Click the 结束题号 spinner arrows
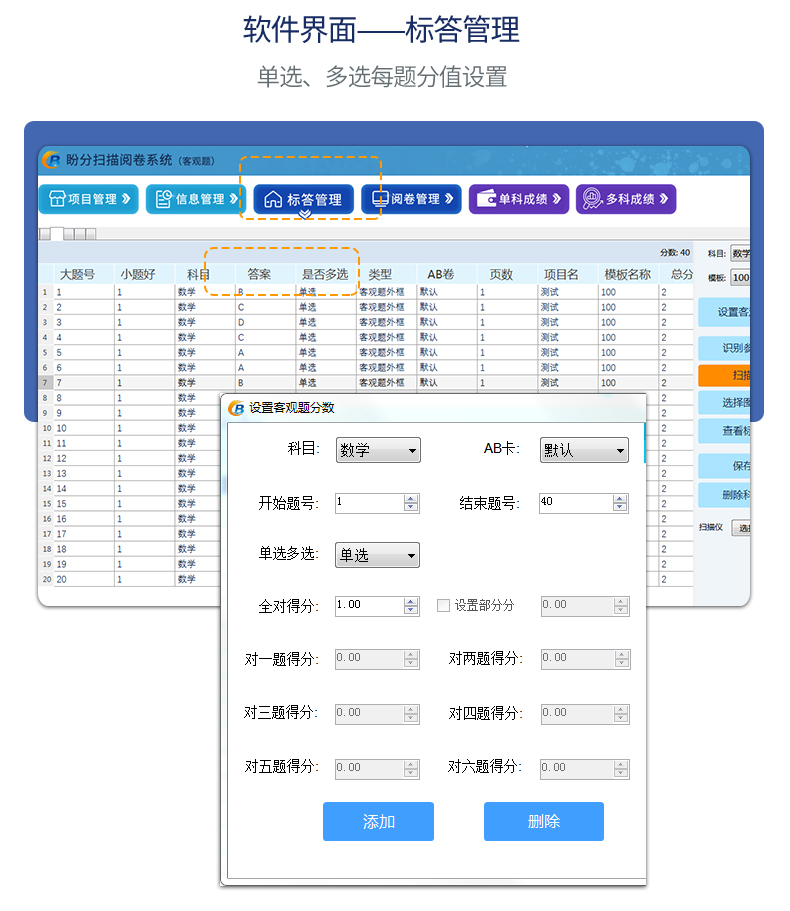The width and height of the screenshot is (790, 911). coord(621,502)
